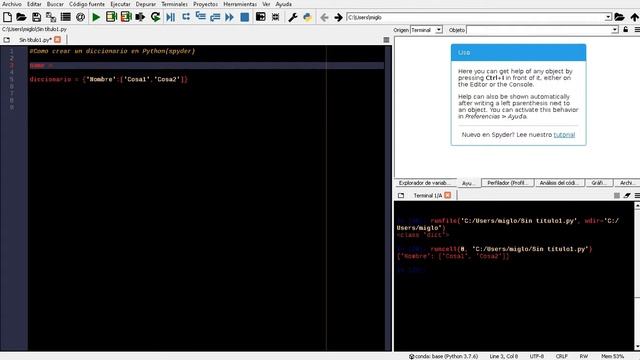Run cell and advance icon

tap(126, 17)
